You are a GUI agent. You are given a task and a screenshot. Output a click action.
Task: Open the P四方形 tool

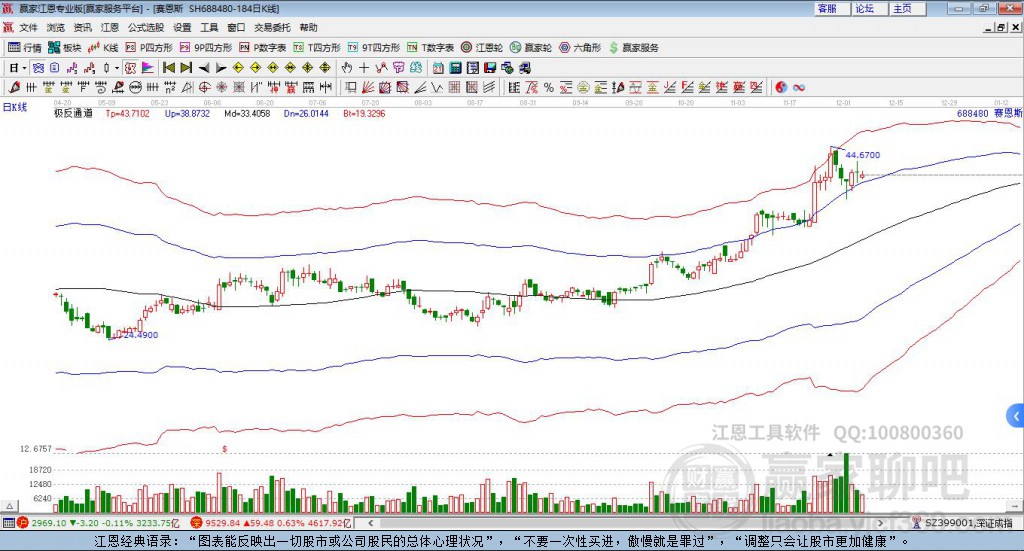pyautogui.click(x=149, y=48)
